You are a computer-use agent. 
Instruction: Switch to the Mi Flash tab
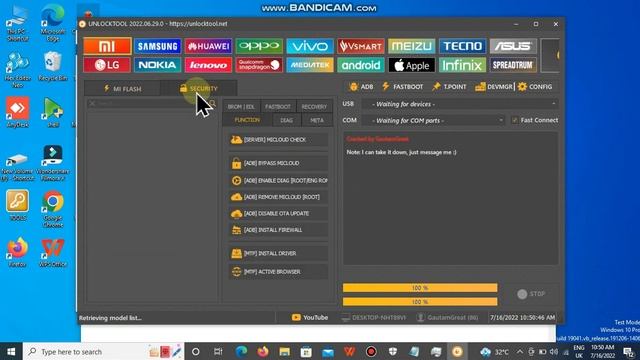(x=122, y=89)
